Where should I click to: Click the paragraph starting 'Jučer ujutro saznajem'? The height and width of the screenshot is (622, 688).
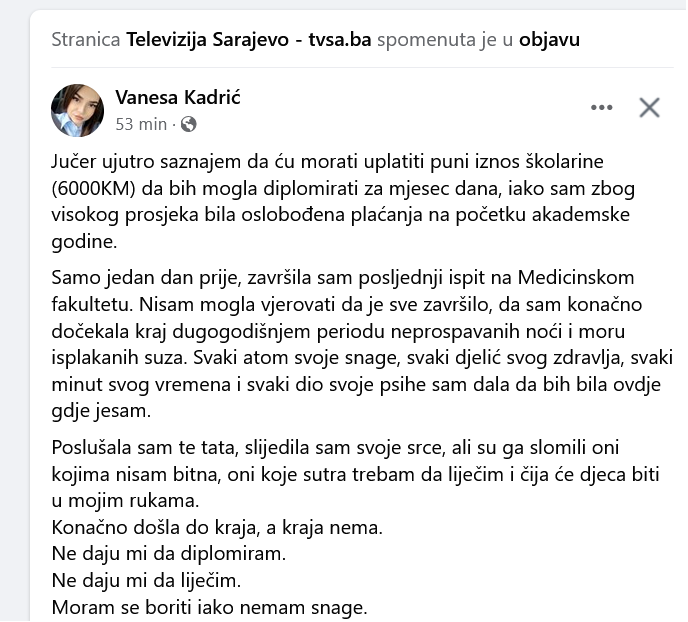(x=340, y=200)
